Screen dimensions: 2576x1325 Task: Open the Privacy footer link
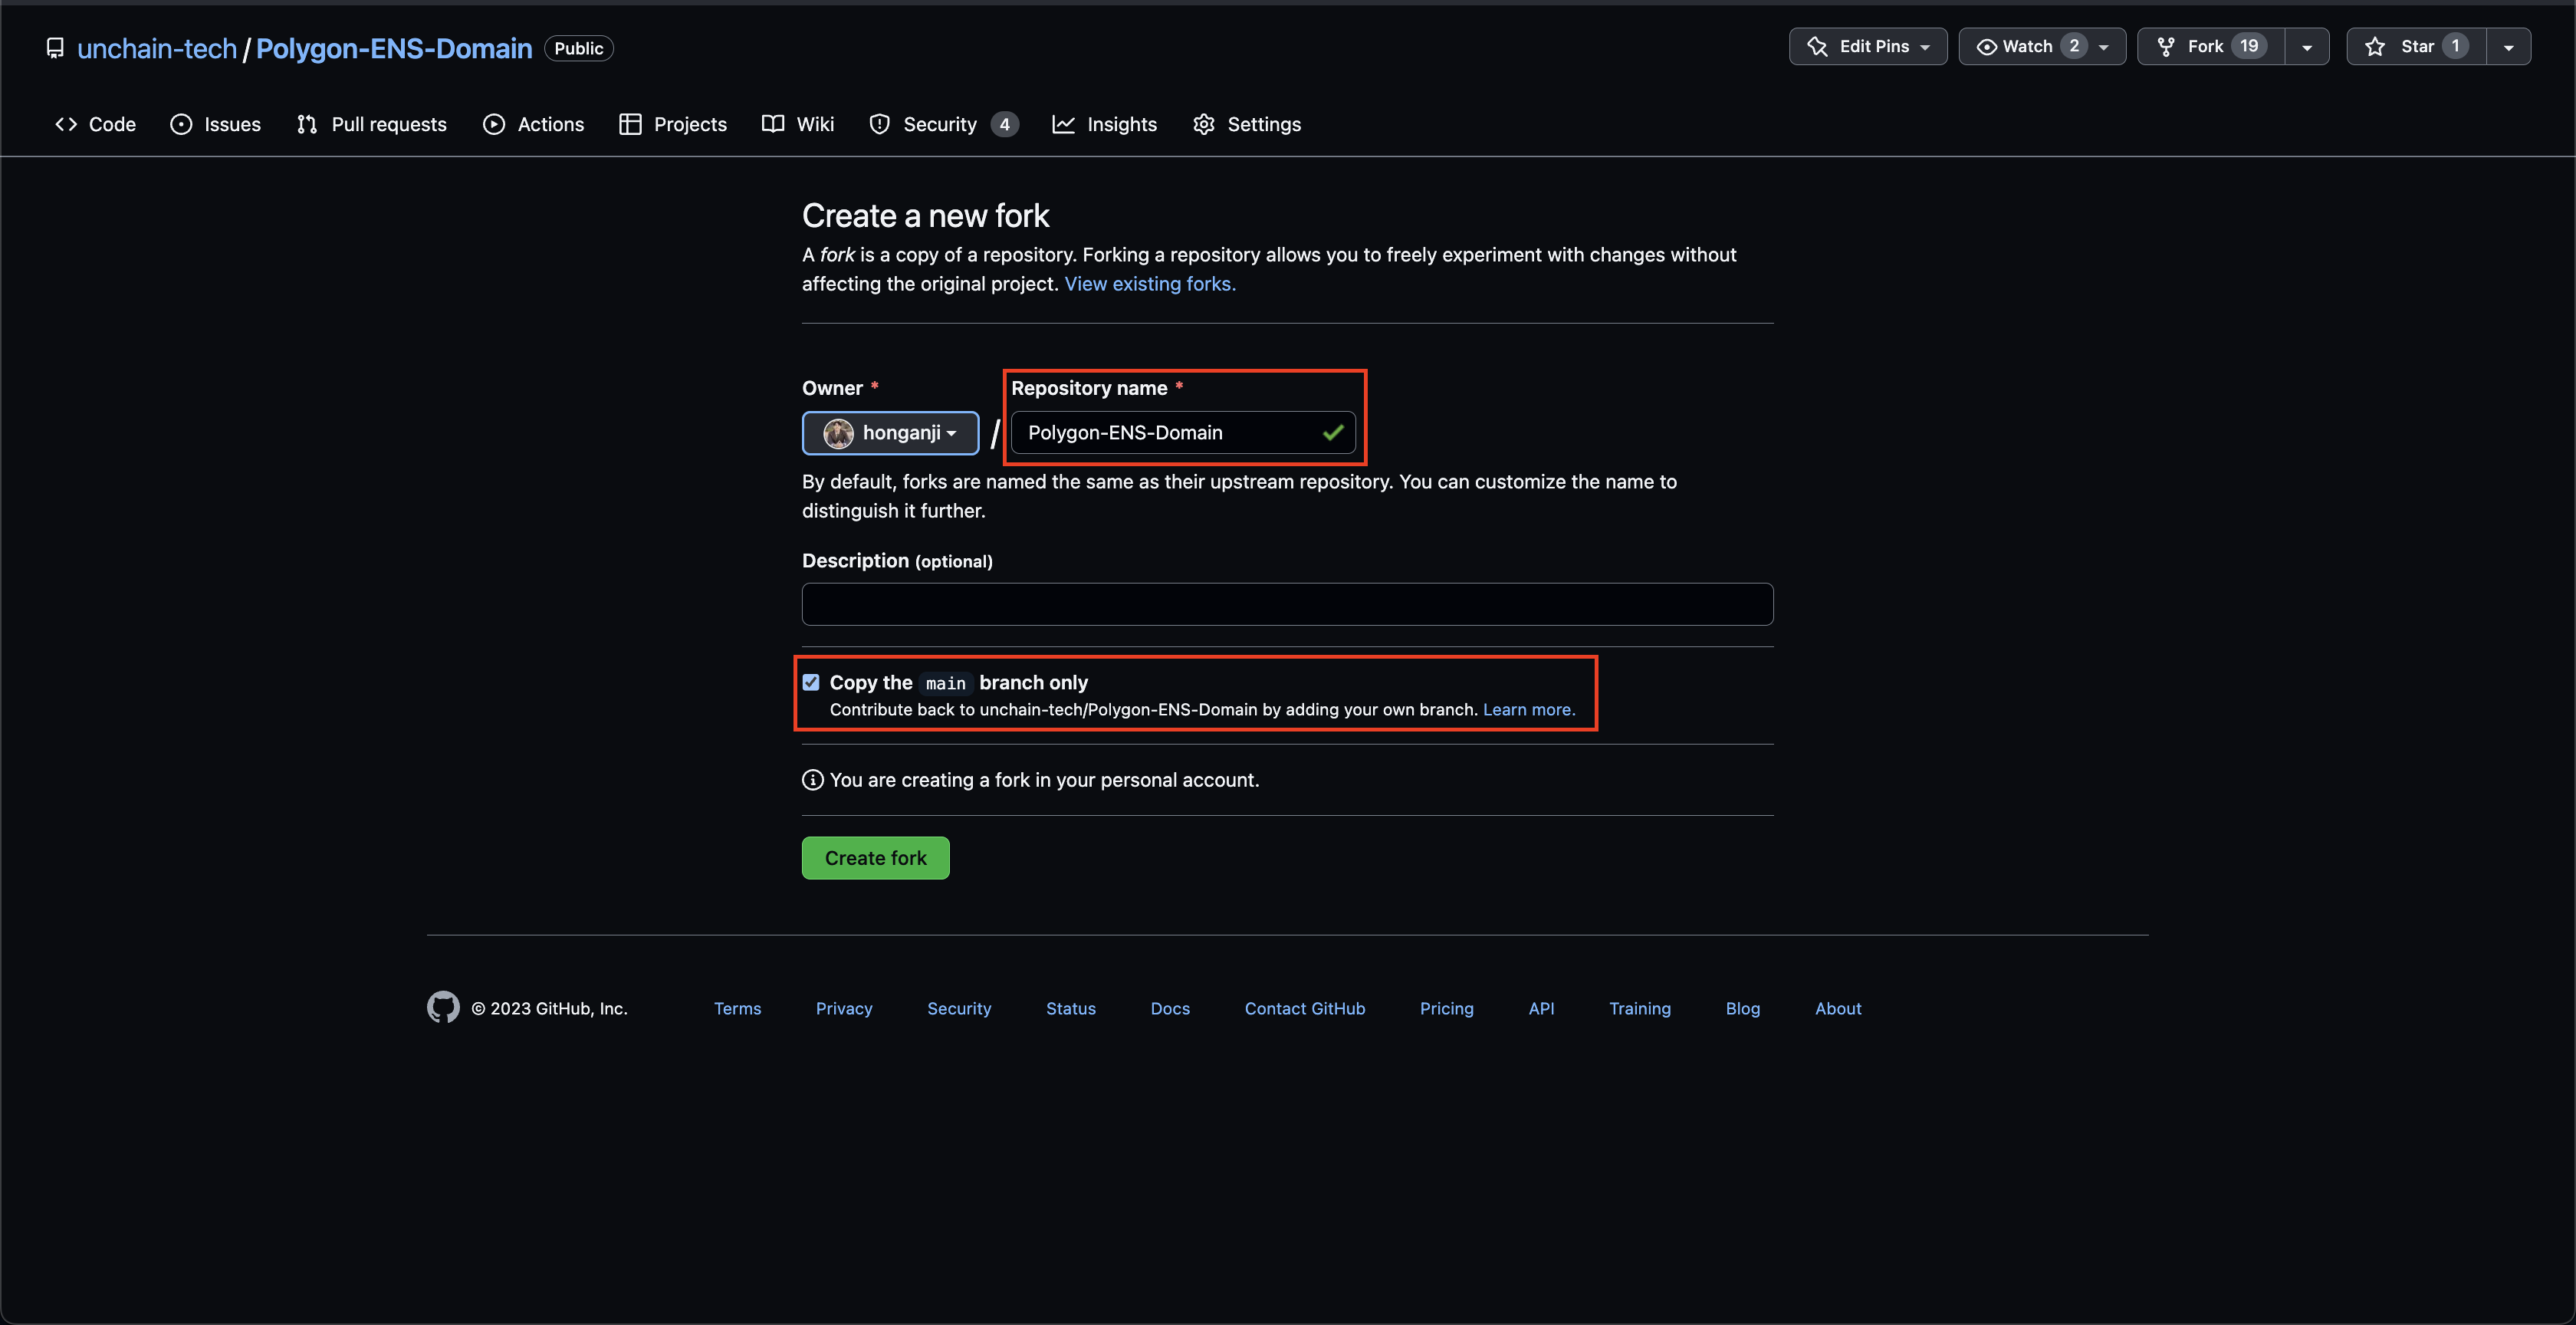tap(844, 1008)
